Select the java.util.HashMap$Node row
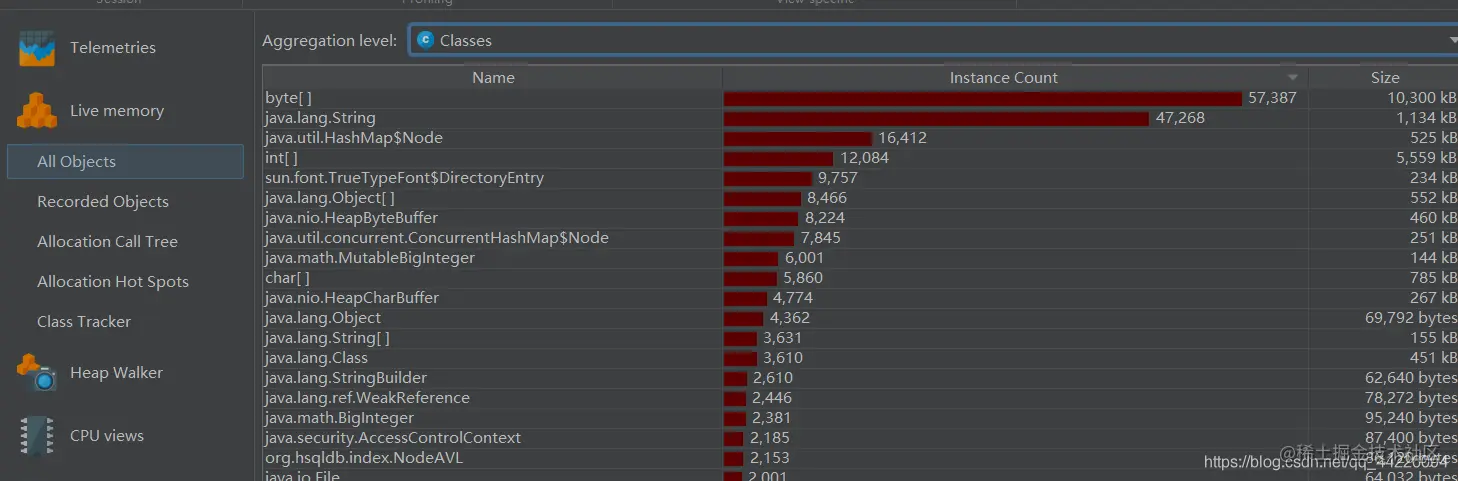The height and width of the screenshot is (481, 1458). (x=860, y=138)
